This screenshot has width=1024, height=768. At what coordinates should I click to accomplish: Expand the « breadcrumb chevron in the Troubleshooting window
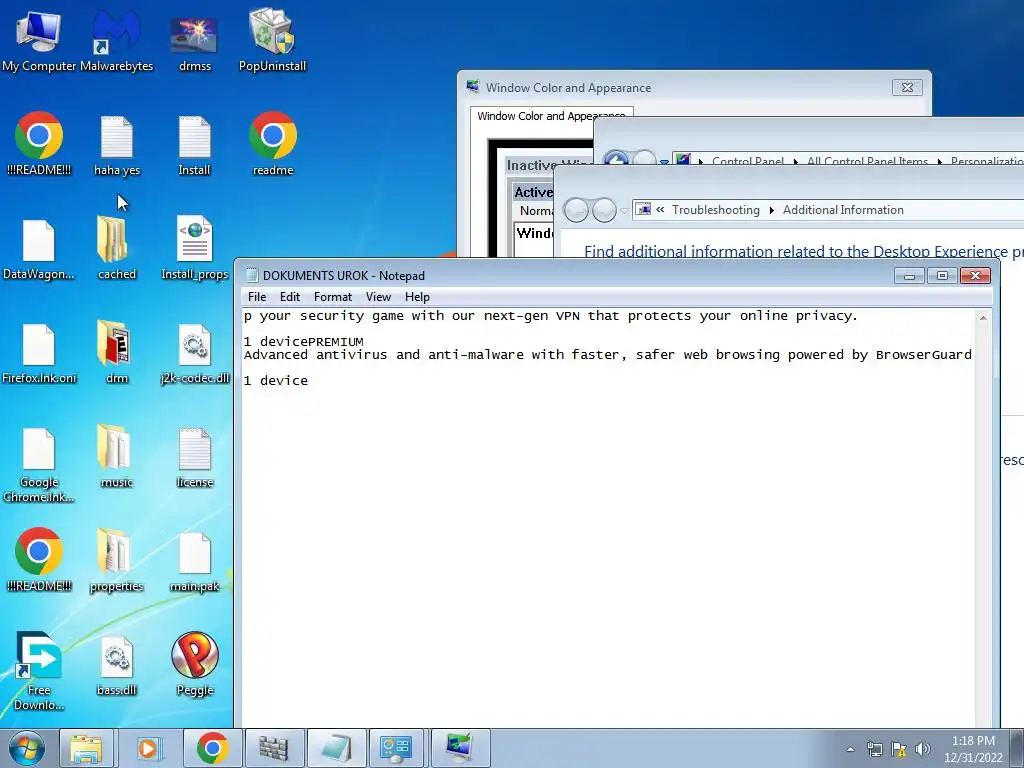pyautogui.click(x=660, y=210)
